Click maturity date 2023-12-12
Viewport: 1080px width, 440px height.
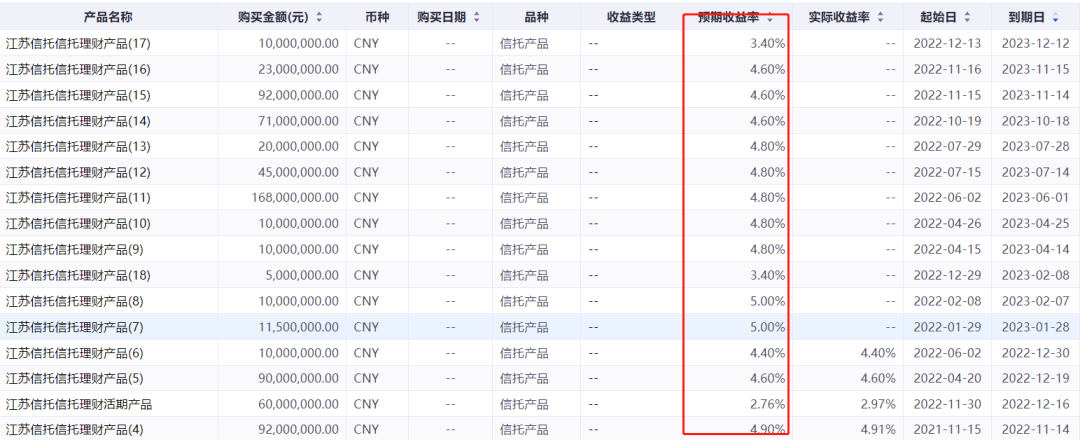point(1035,43)
